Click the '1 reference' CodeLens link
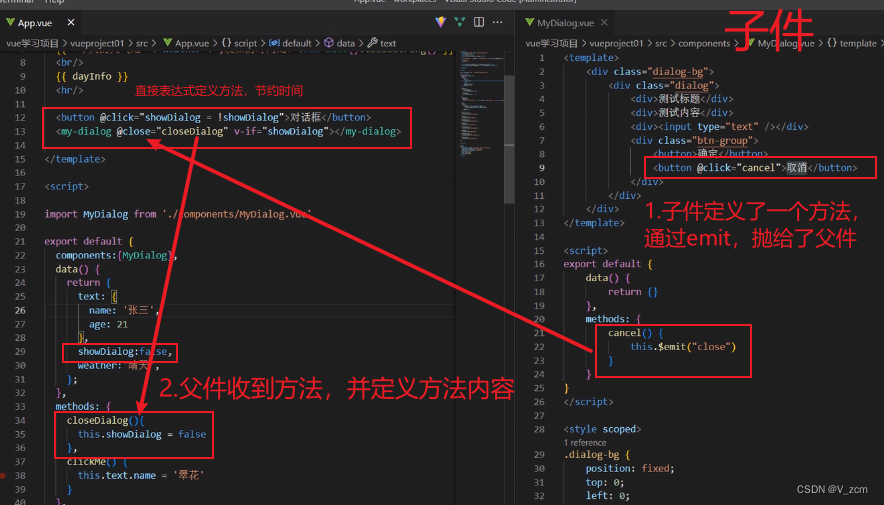This screenshot has width=884, height=505. [x=585, y=442]
